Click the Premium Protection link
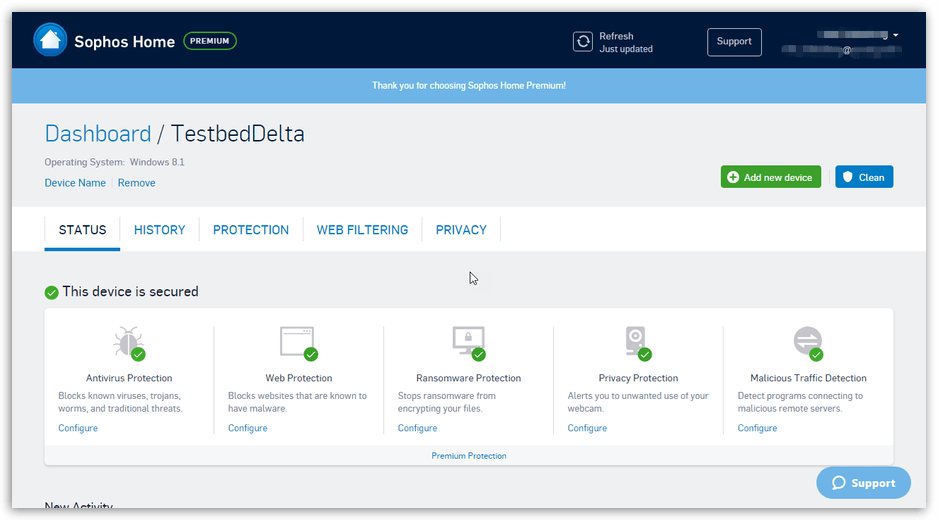Image resolution: width=938 pixels, height=520 pixels. click(x=469, y=456)
